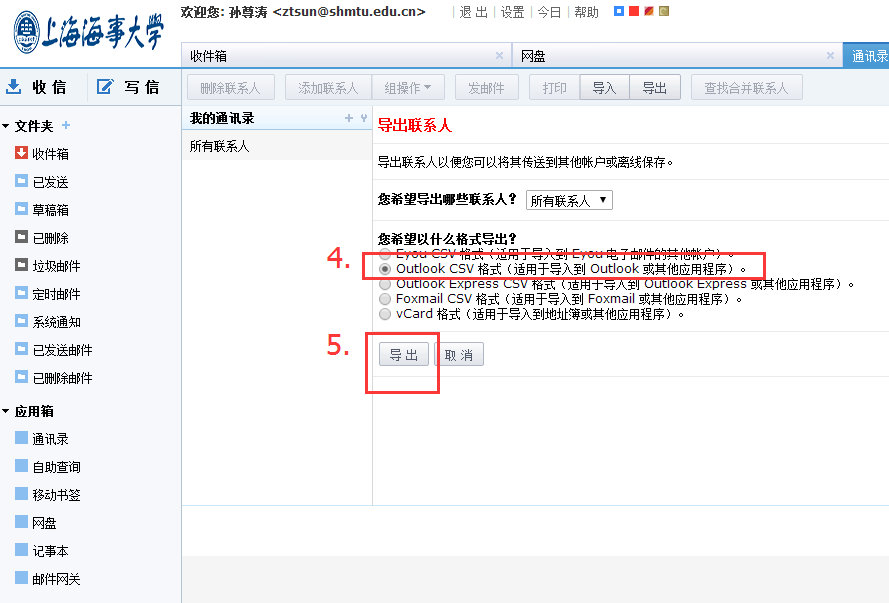Select the Outlook CSV format radio button
Viewport: 889px width, 603px height.
386,269
